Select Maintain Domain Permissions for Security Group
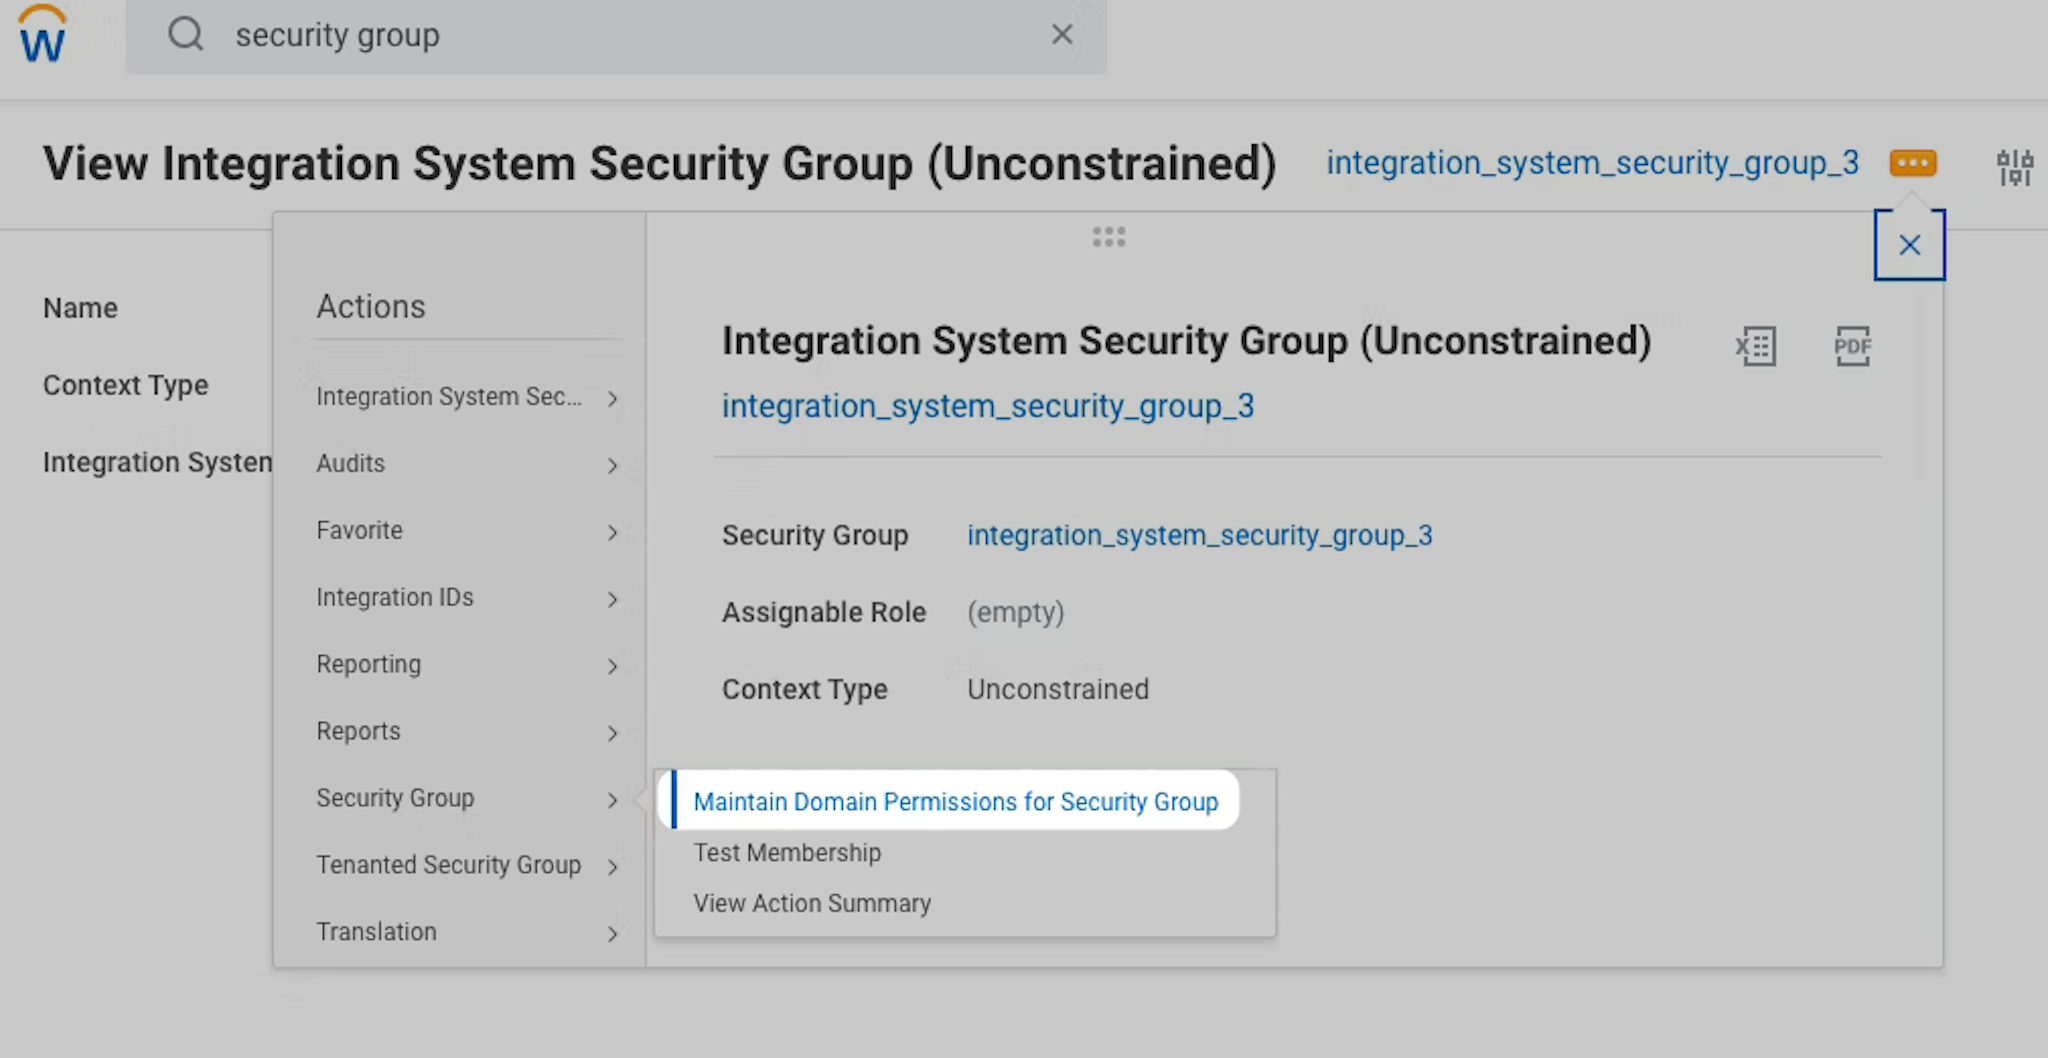Screen dimensions: 2048x1058 955,802
